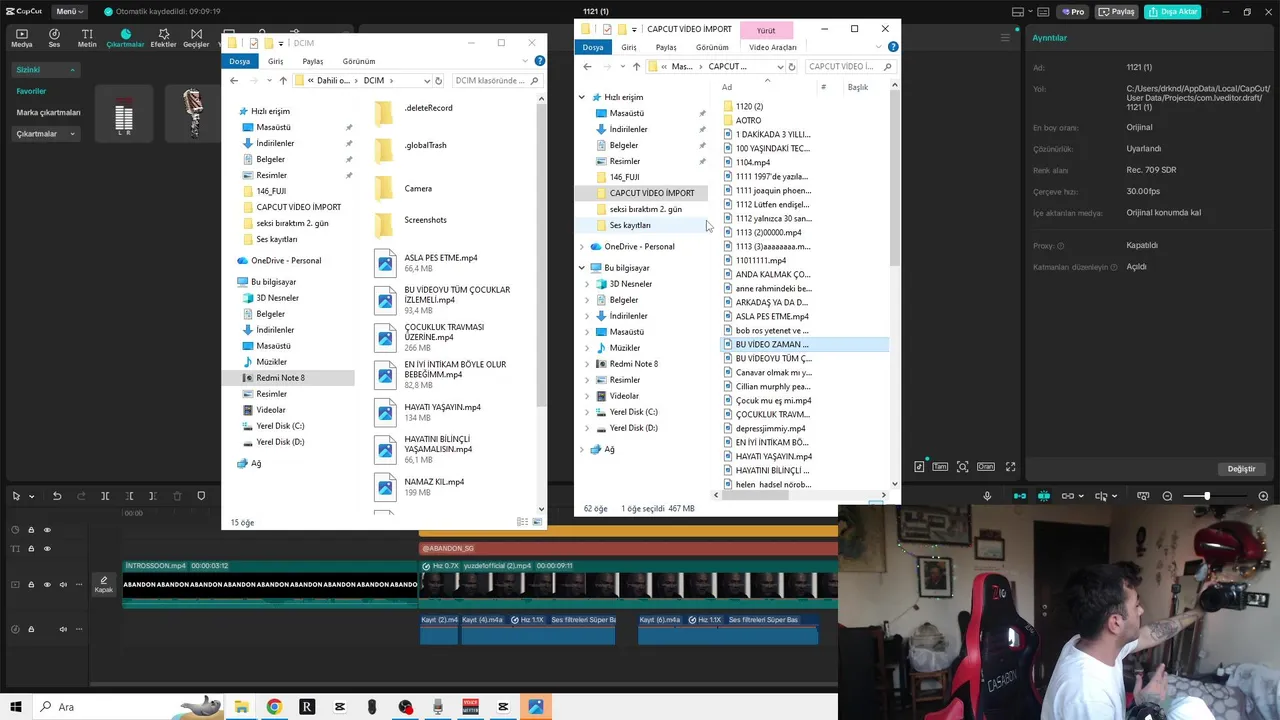
Task: Click the Pro upgrade button
Action: point(1073,11)
